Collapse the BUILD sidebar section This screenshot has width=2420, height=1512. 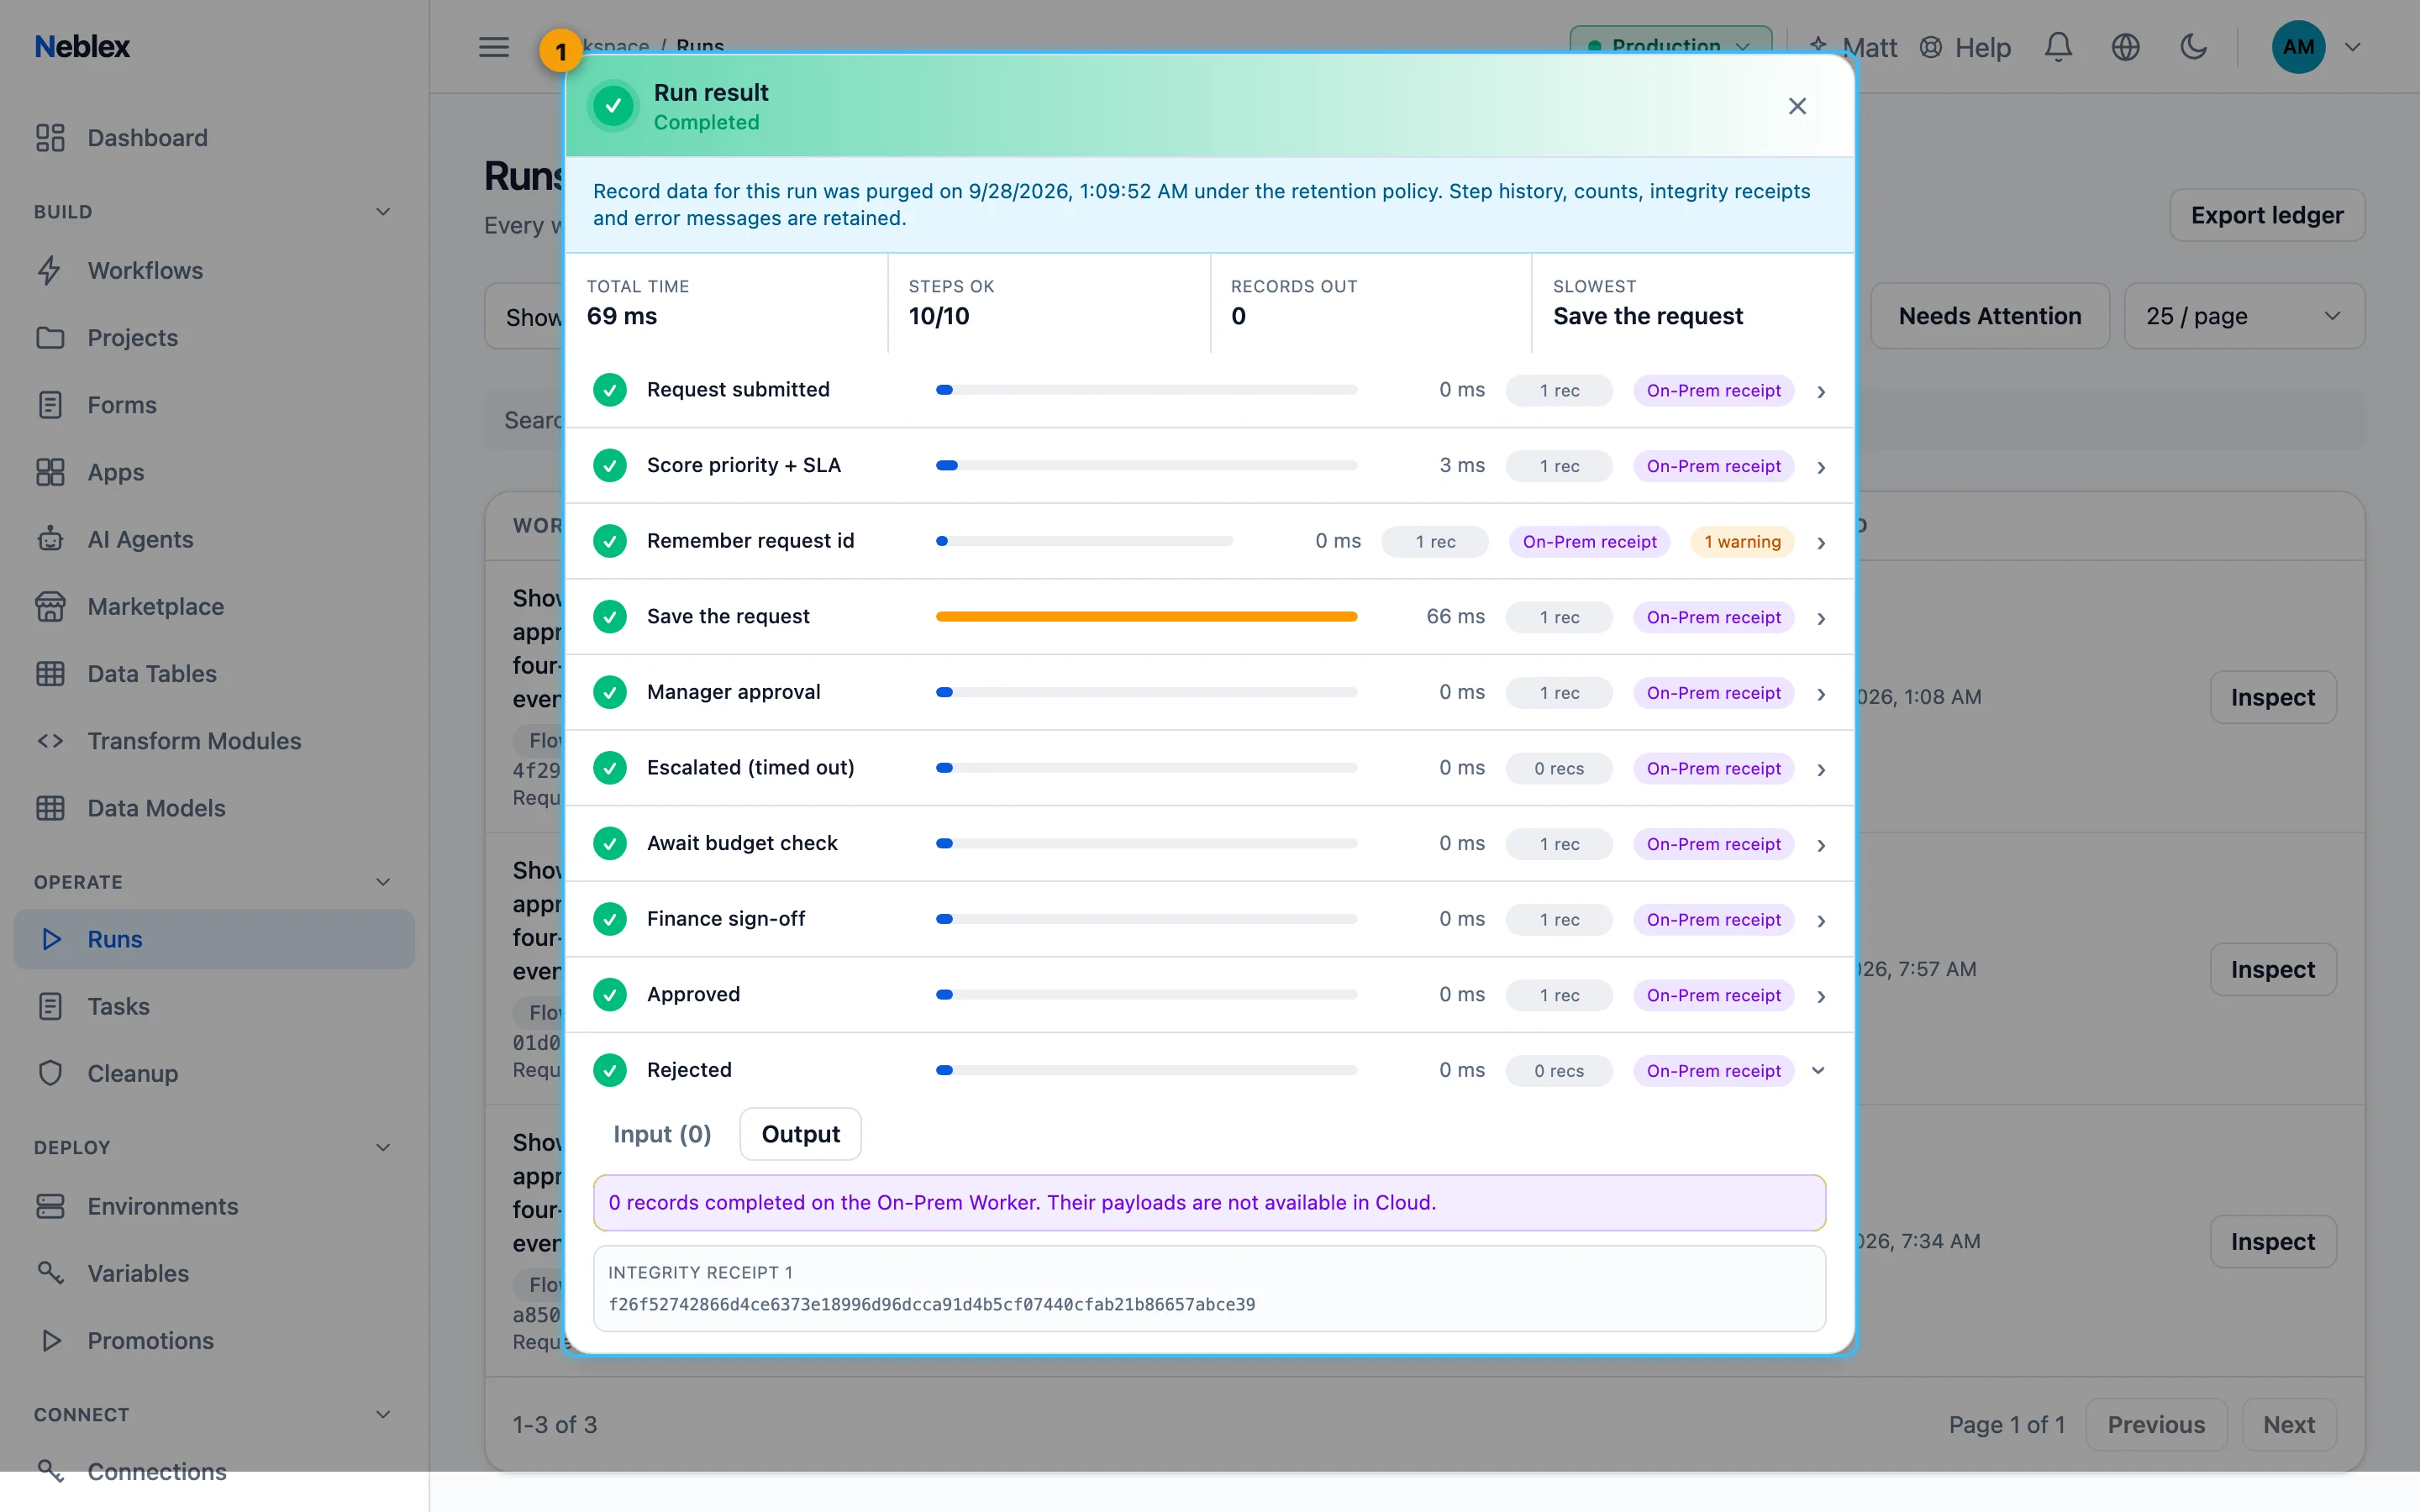383,212
